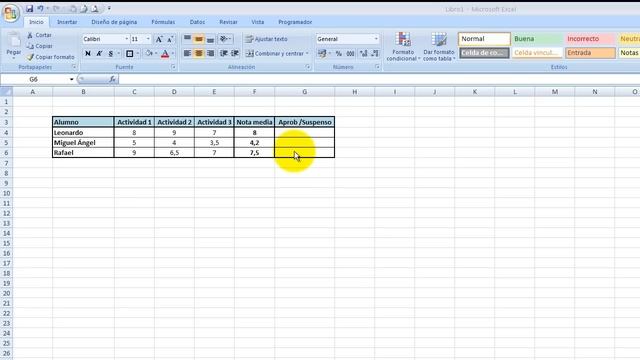
Task: Align text to the right
Action: click(210, 53)
